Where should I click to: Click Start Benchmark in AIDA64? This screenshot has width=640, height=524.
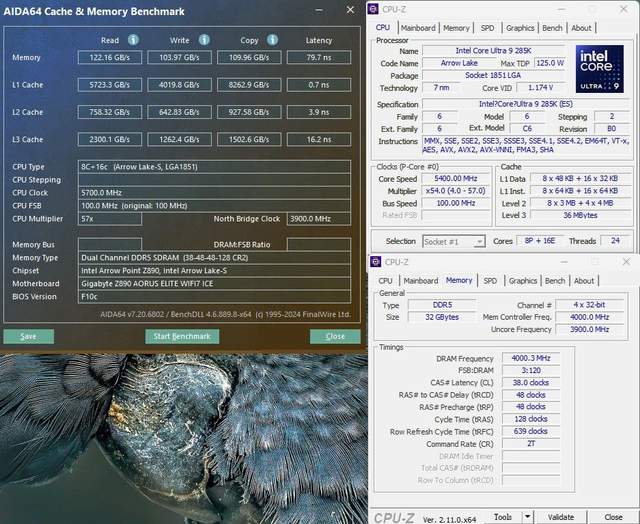click(182, 336)
